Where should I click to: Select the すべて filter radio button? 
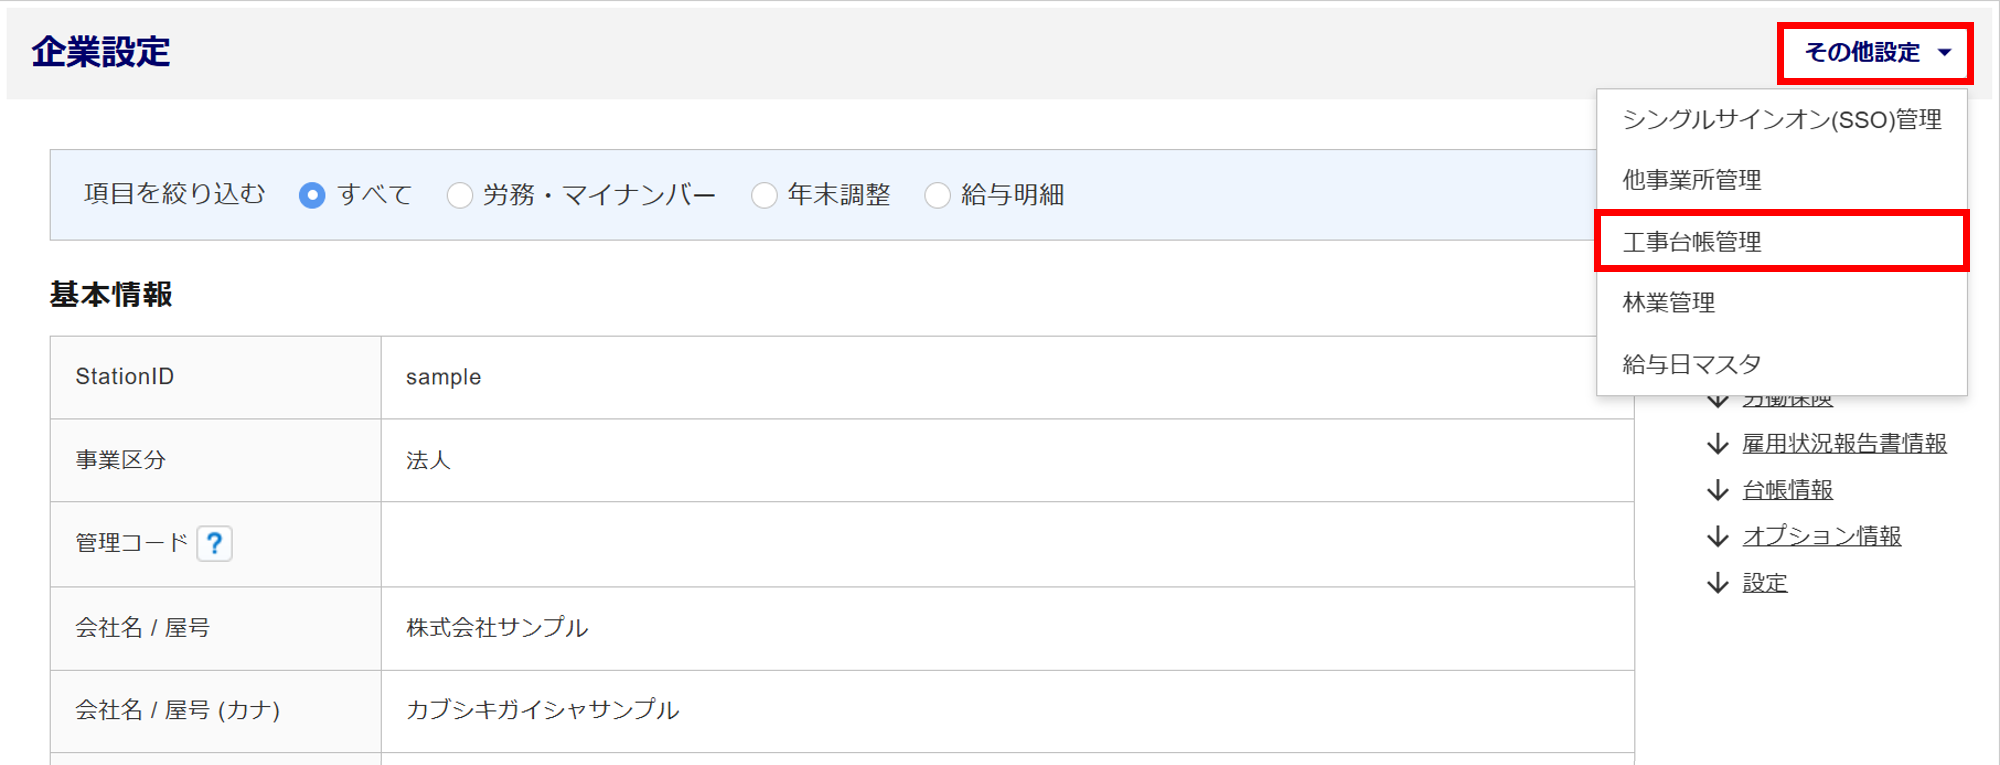pos(312,195)
